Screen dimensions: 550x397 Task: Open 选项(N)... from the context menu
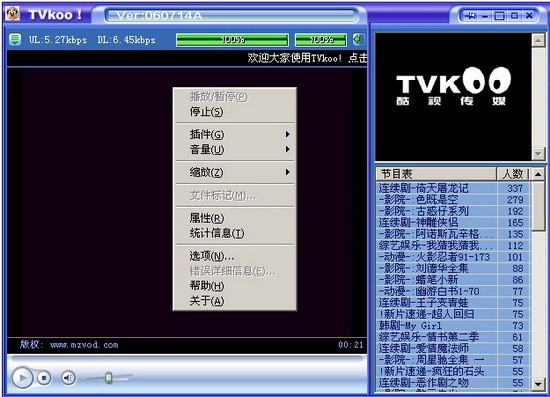pos(235,256)
